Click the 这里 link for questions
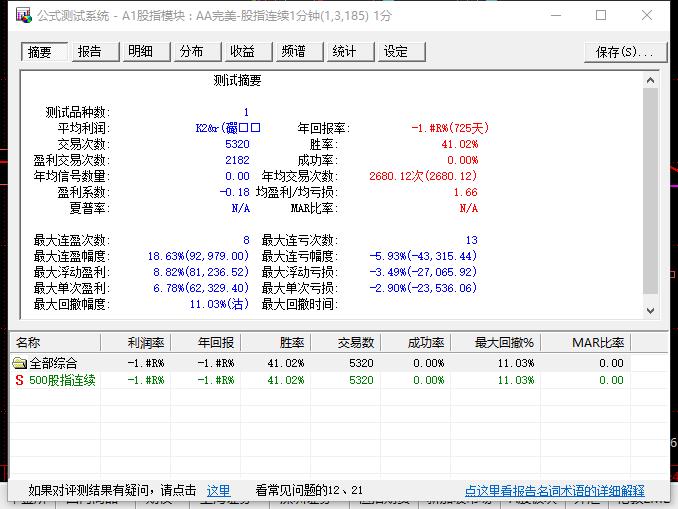Image resolution: width=678 pixels, height=509 pixels. pos(218,490)
